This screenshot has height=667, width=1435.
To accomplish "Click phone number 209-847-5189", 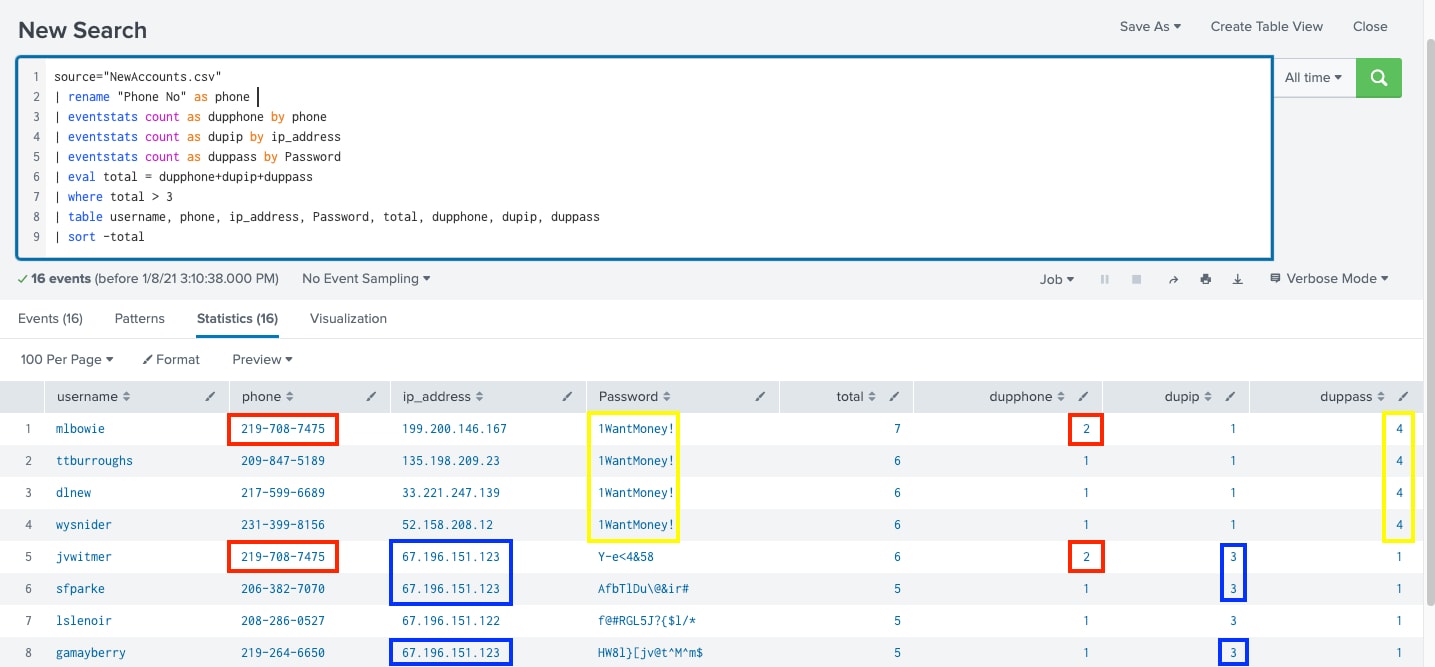I will click(283, 461).
